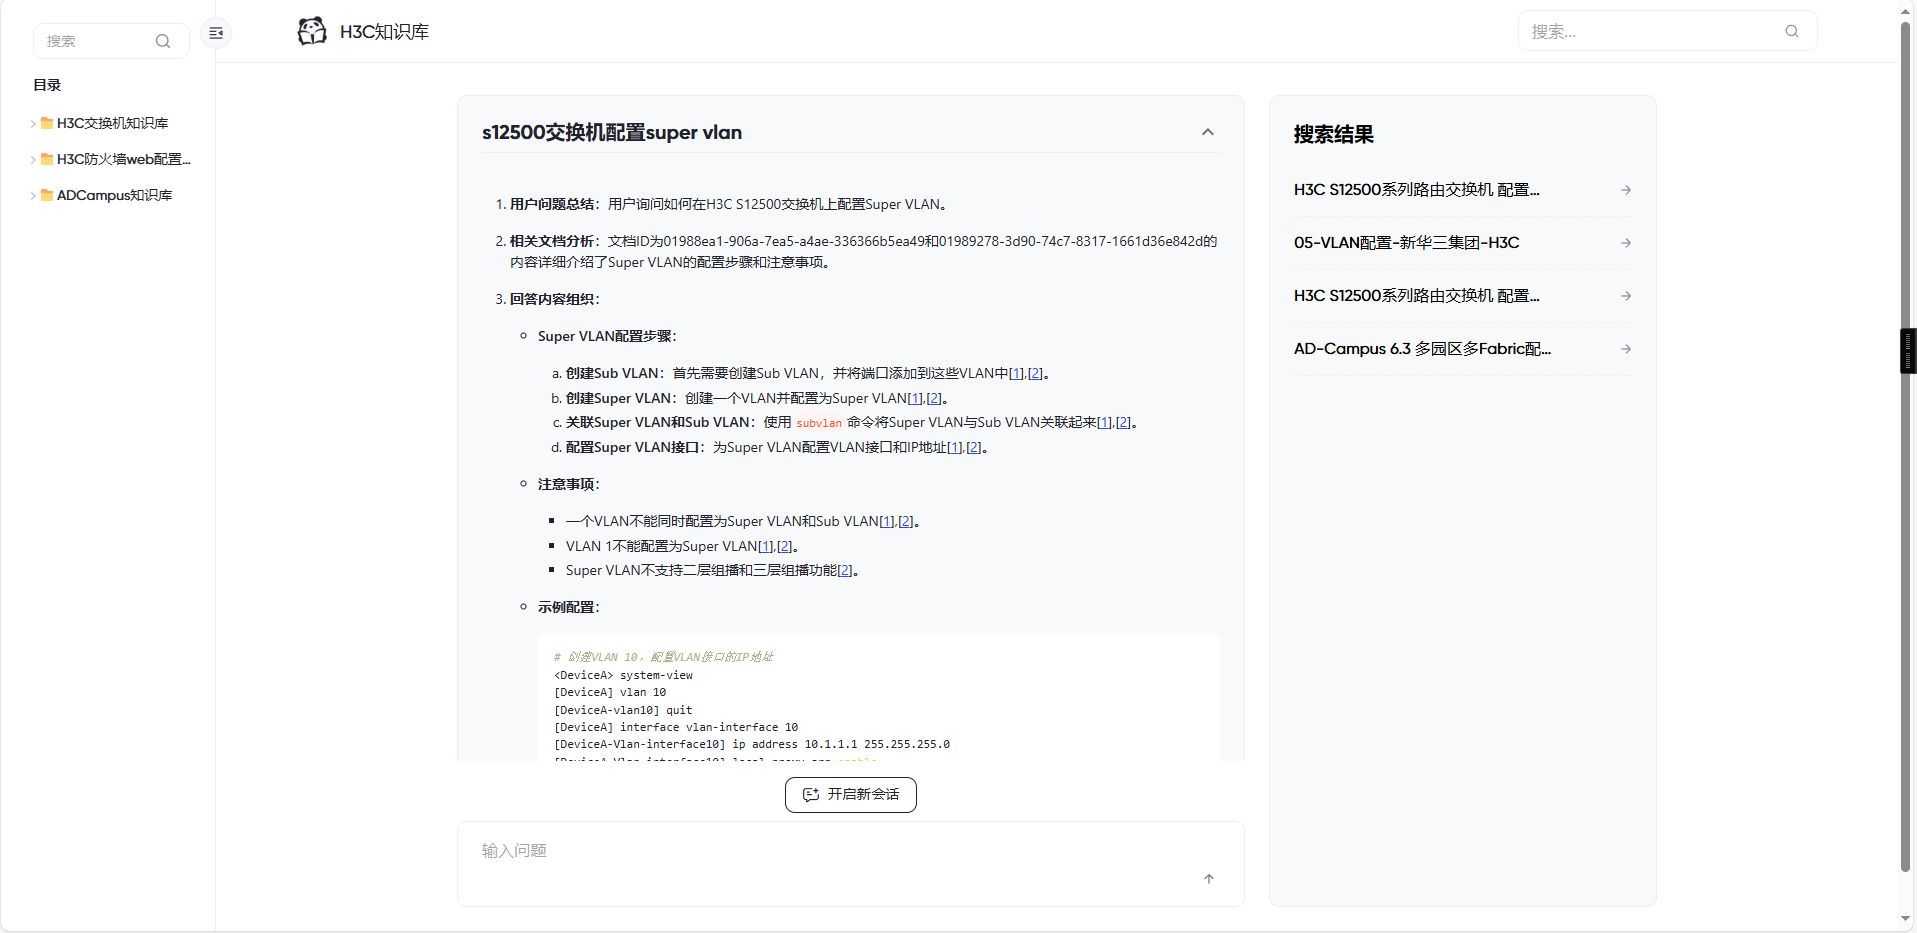Select ADCampus知识库 in directory
Viewport: 1917px width, 933px height.
[x=114, y=195]
